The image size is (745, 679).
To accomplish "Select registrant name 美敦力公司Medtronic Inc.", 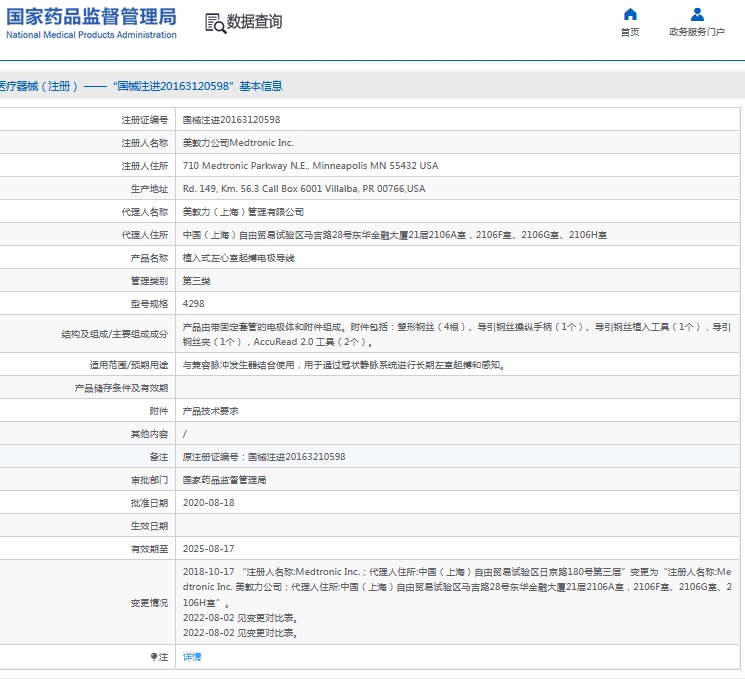I will tap(238, 143).
